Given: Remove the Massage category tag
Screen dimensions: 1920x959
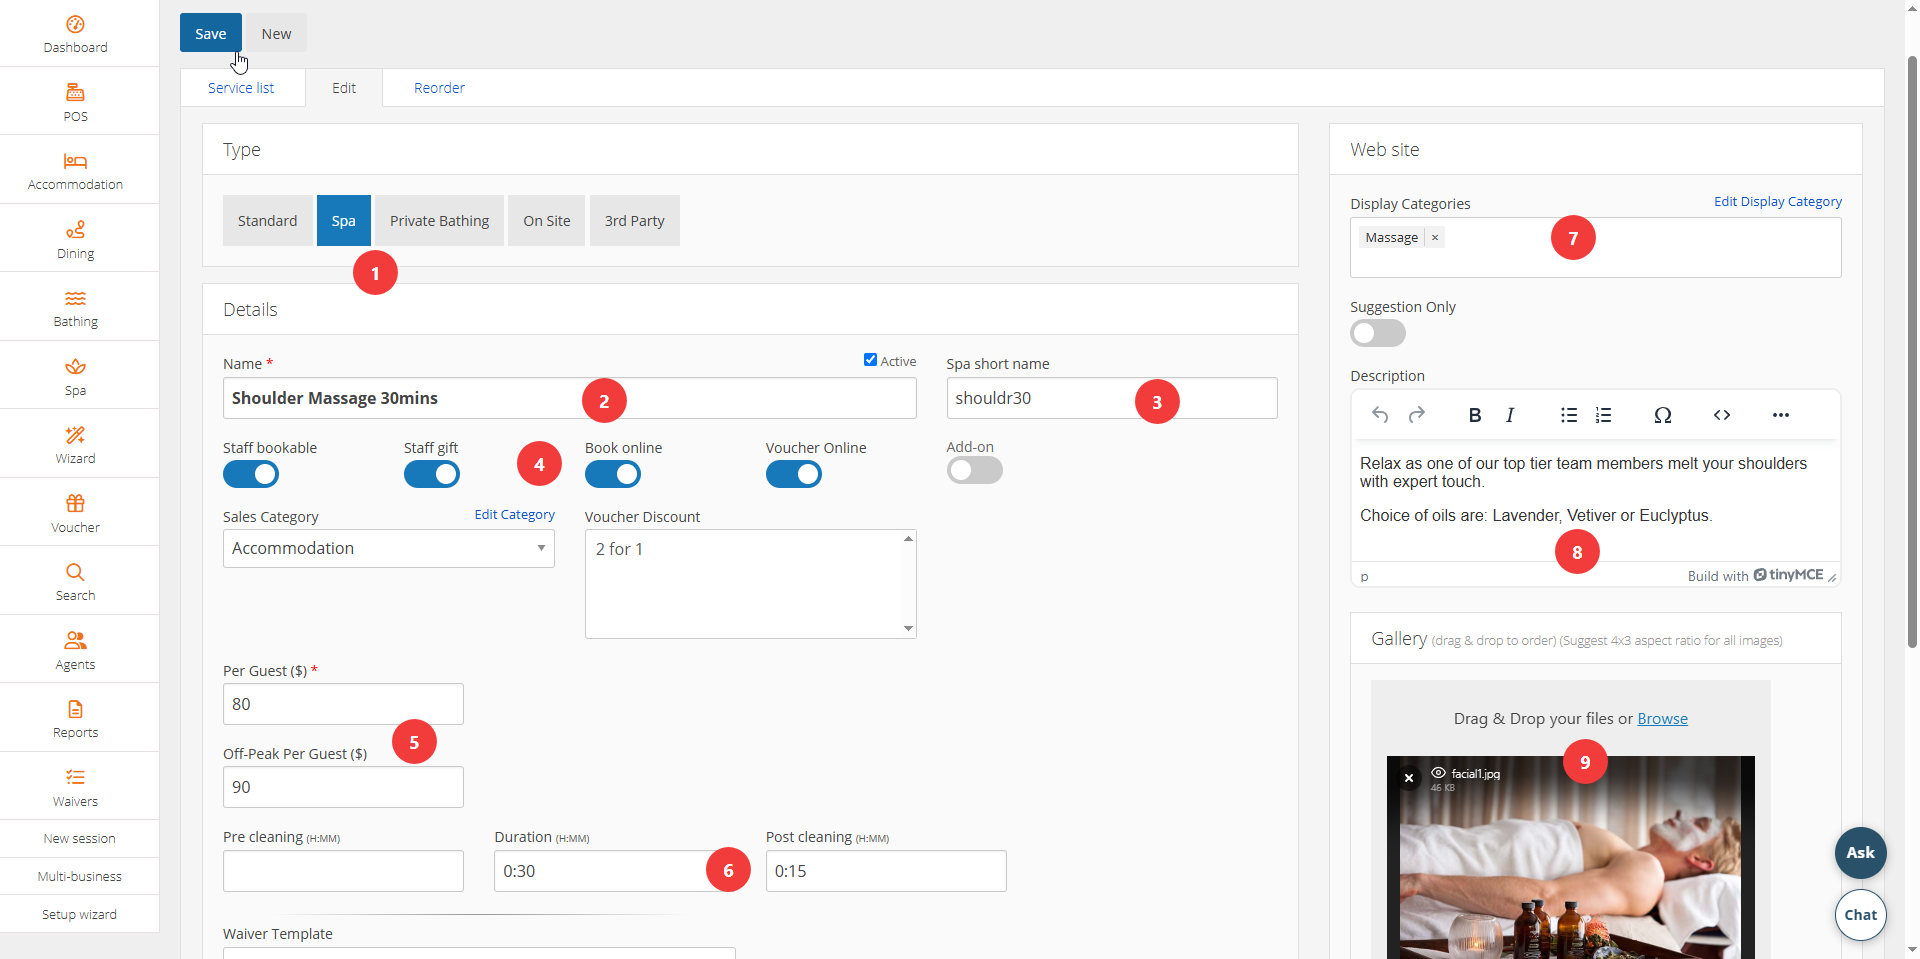Looking at the screenshot, I should (x=1435, y=238).
